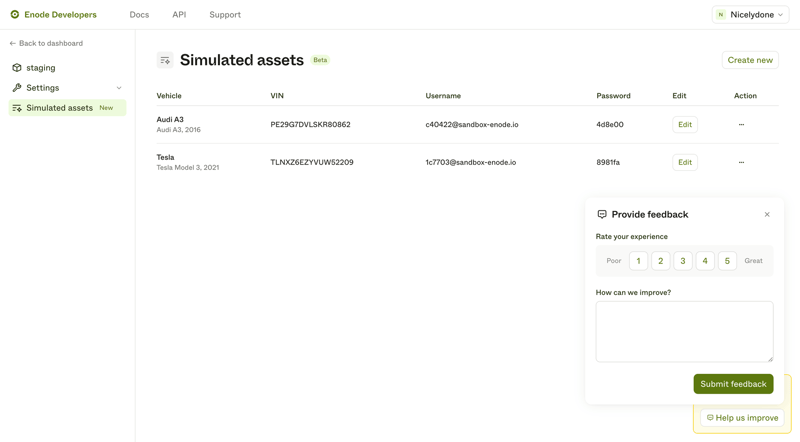Screen dimensions: 800x442
Task: Click the Password column header
Action: [x=613, y=96]
